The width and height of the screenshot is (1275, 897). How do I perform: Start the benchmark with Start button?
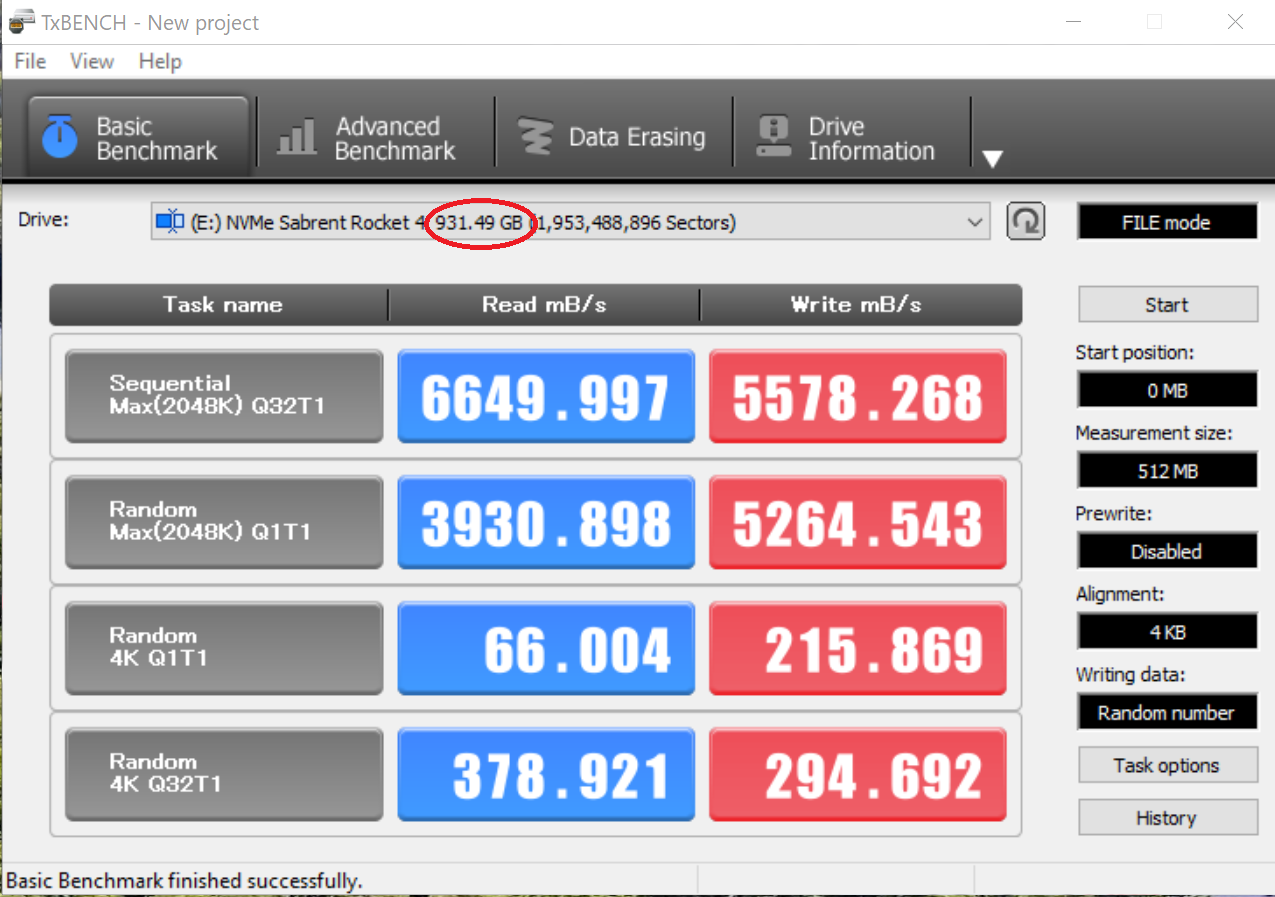[x=1166, y=305]
